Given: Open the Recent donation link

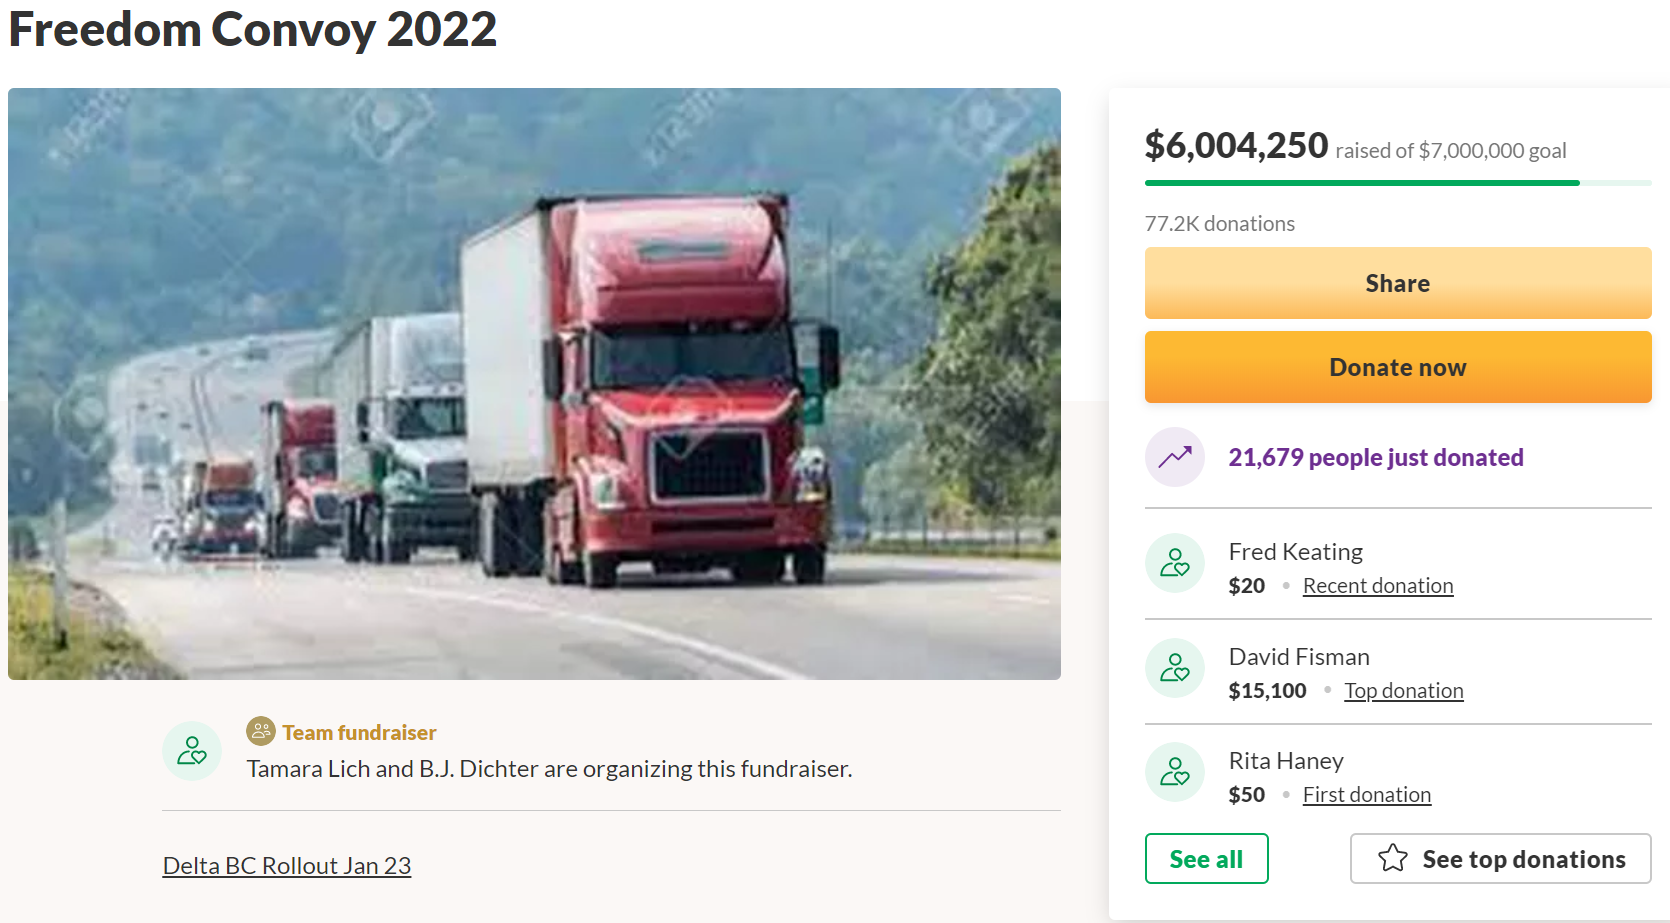Looking at the screenshot, I should click(x=1377, y=586).
